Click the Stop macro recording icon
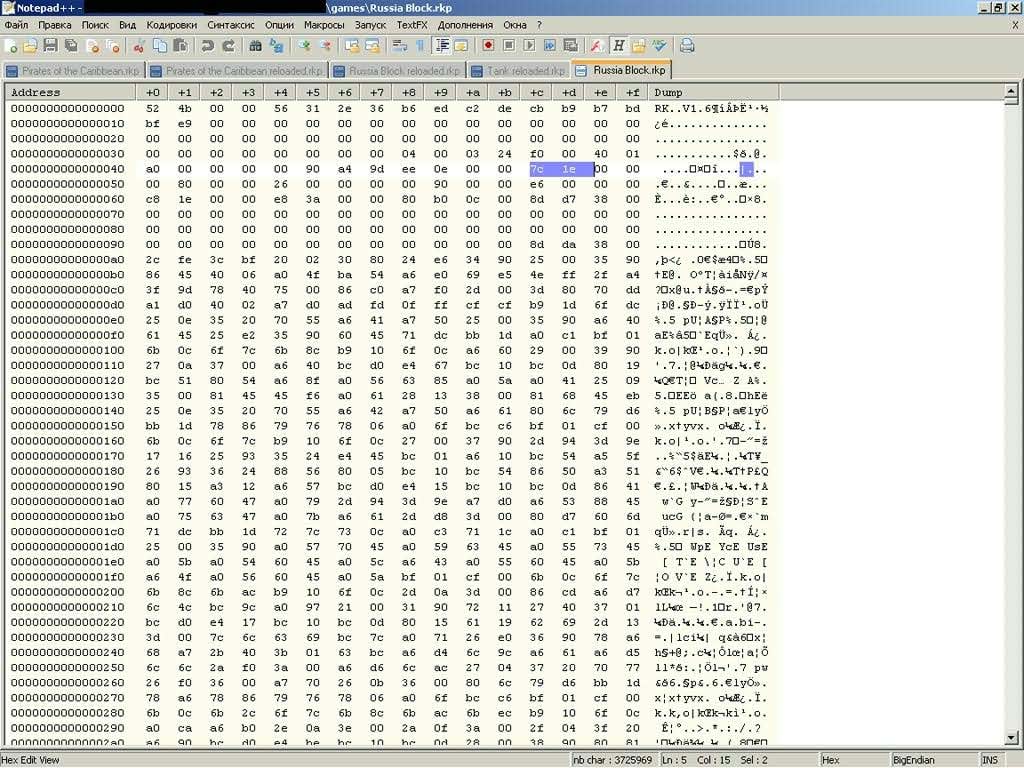Image resolution: width=1024 pixels, height=768 pixels. pos(509,46)
